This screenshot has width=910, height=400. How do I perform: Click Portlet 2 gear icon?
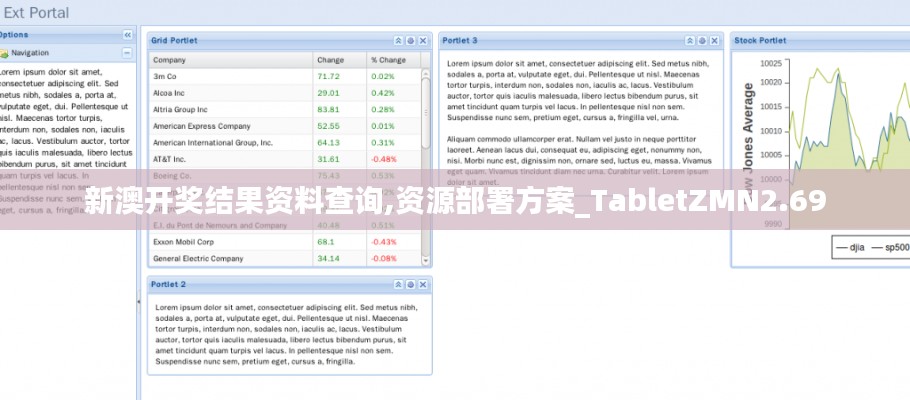[x=410, y=285]
